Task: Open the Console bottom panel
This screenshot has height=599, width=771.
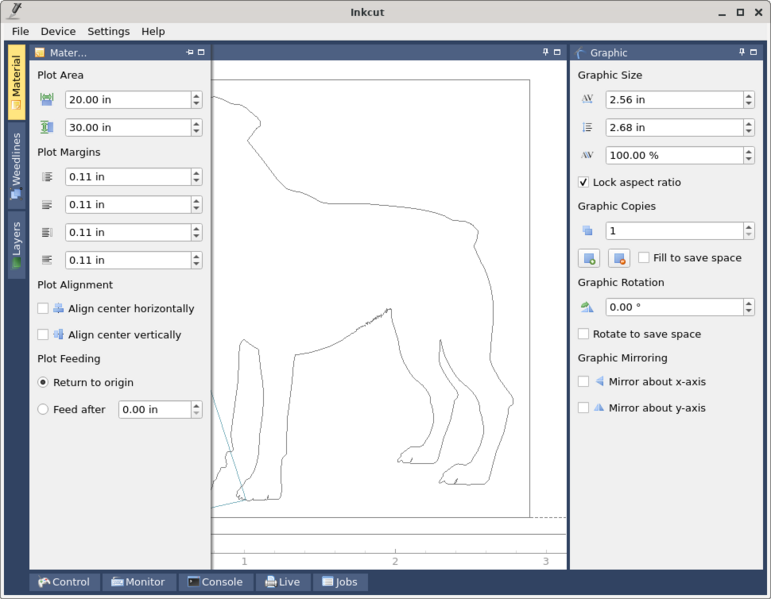Action: tap(215, 582)
